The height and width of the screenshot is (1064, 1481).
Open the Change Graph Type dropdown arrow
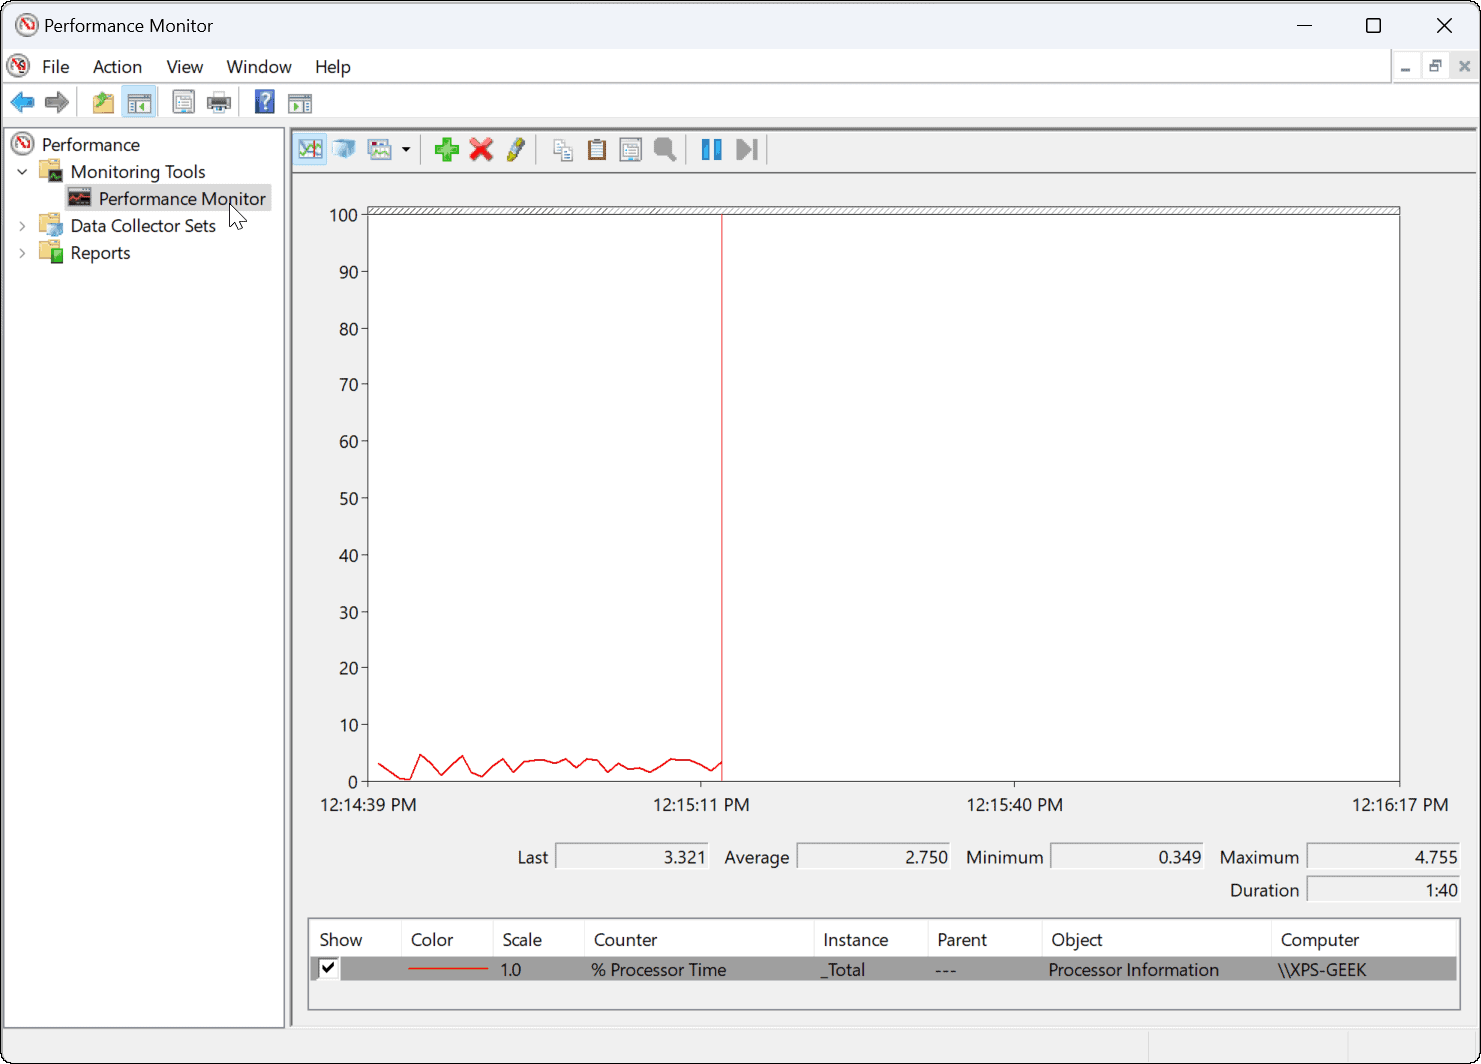(x=405, y=149)
